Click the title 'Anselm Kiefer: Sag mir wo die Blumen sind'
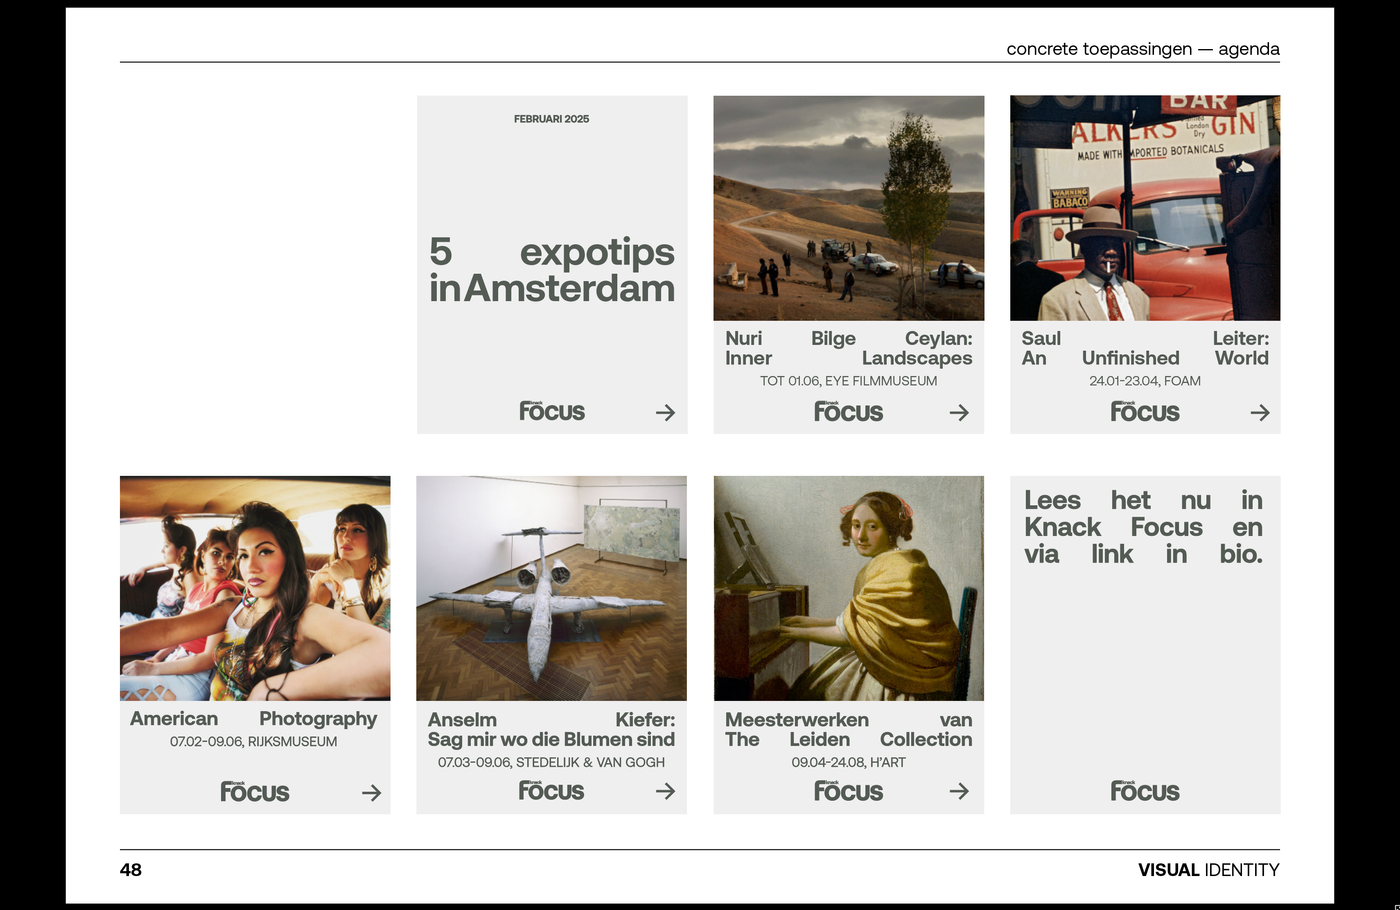The width and height of the screenshot is (1400, 910). 551,729
